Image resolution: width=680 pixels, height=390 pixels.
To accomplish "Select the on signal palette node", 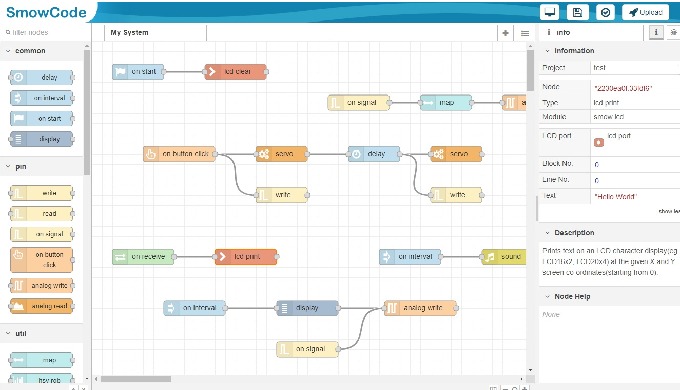I will coord(42,234).
